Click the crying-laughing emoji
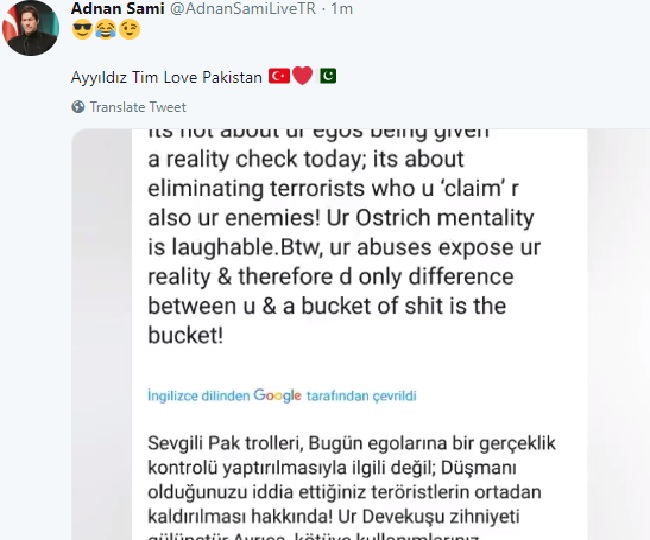650x540 pixels. coord(105,30)
